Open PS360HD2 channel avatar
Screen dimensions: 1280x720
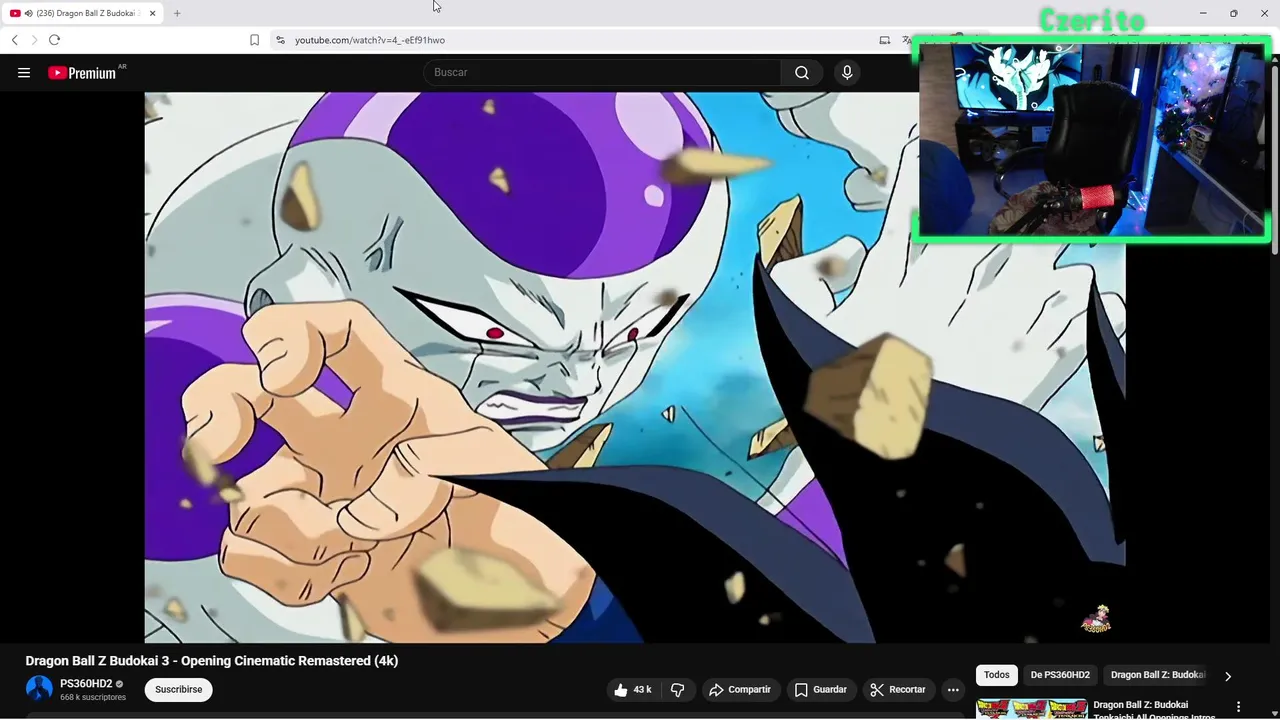39,689
